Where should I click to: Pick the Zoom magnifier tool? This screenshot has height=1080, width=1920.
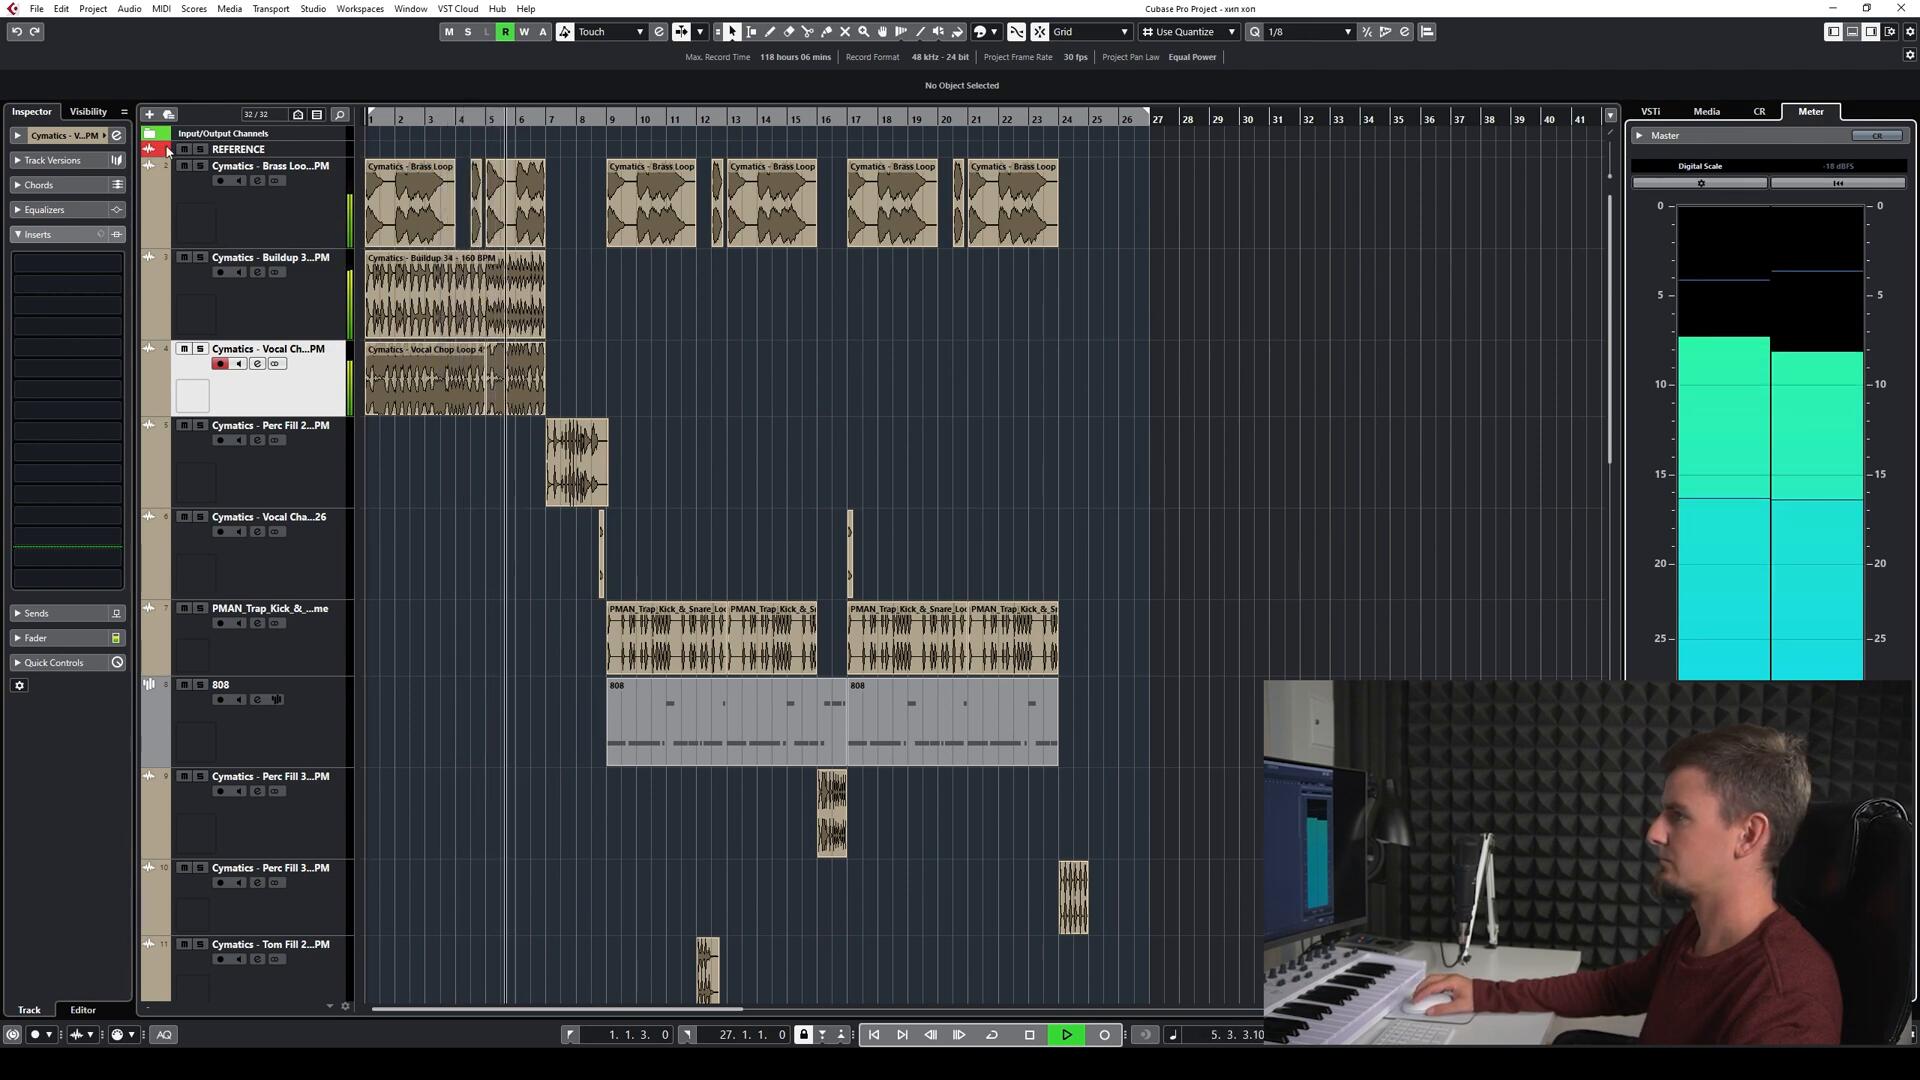tap(864, 32)
